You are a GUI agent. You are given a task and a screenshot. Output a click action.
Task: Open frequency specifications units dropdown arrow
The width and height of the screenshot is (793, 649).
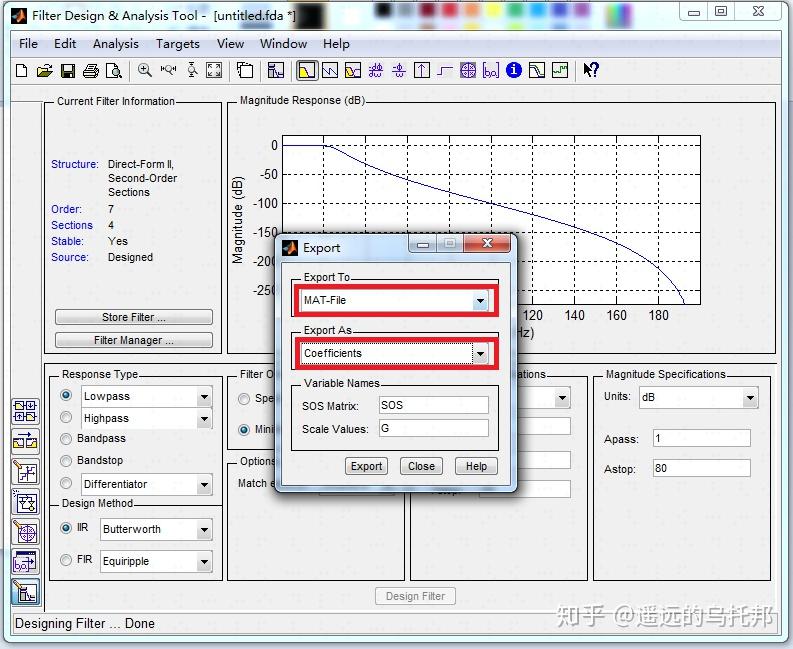point(562,398)
